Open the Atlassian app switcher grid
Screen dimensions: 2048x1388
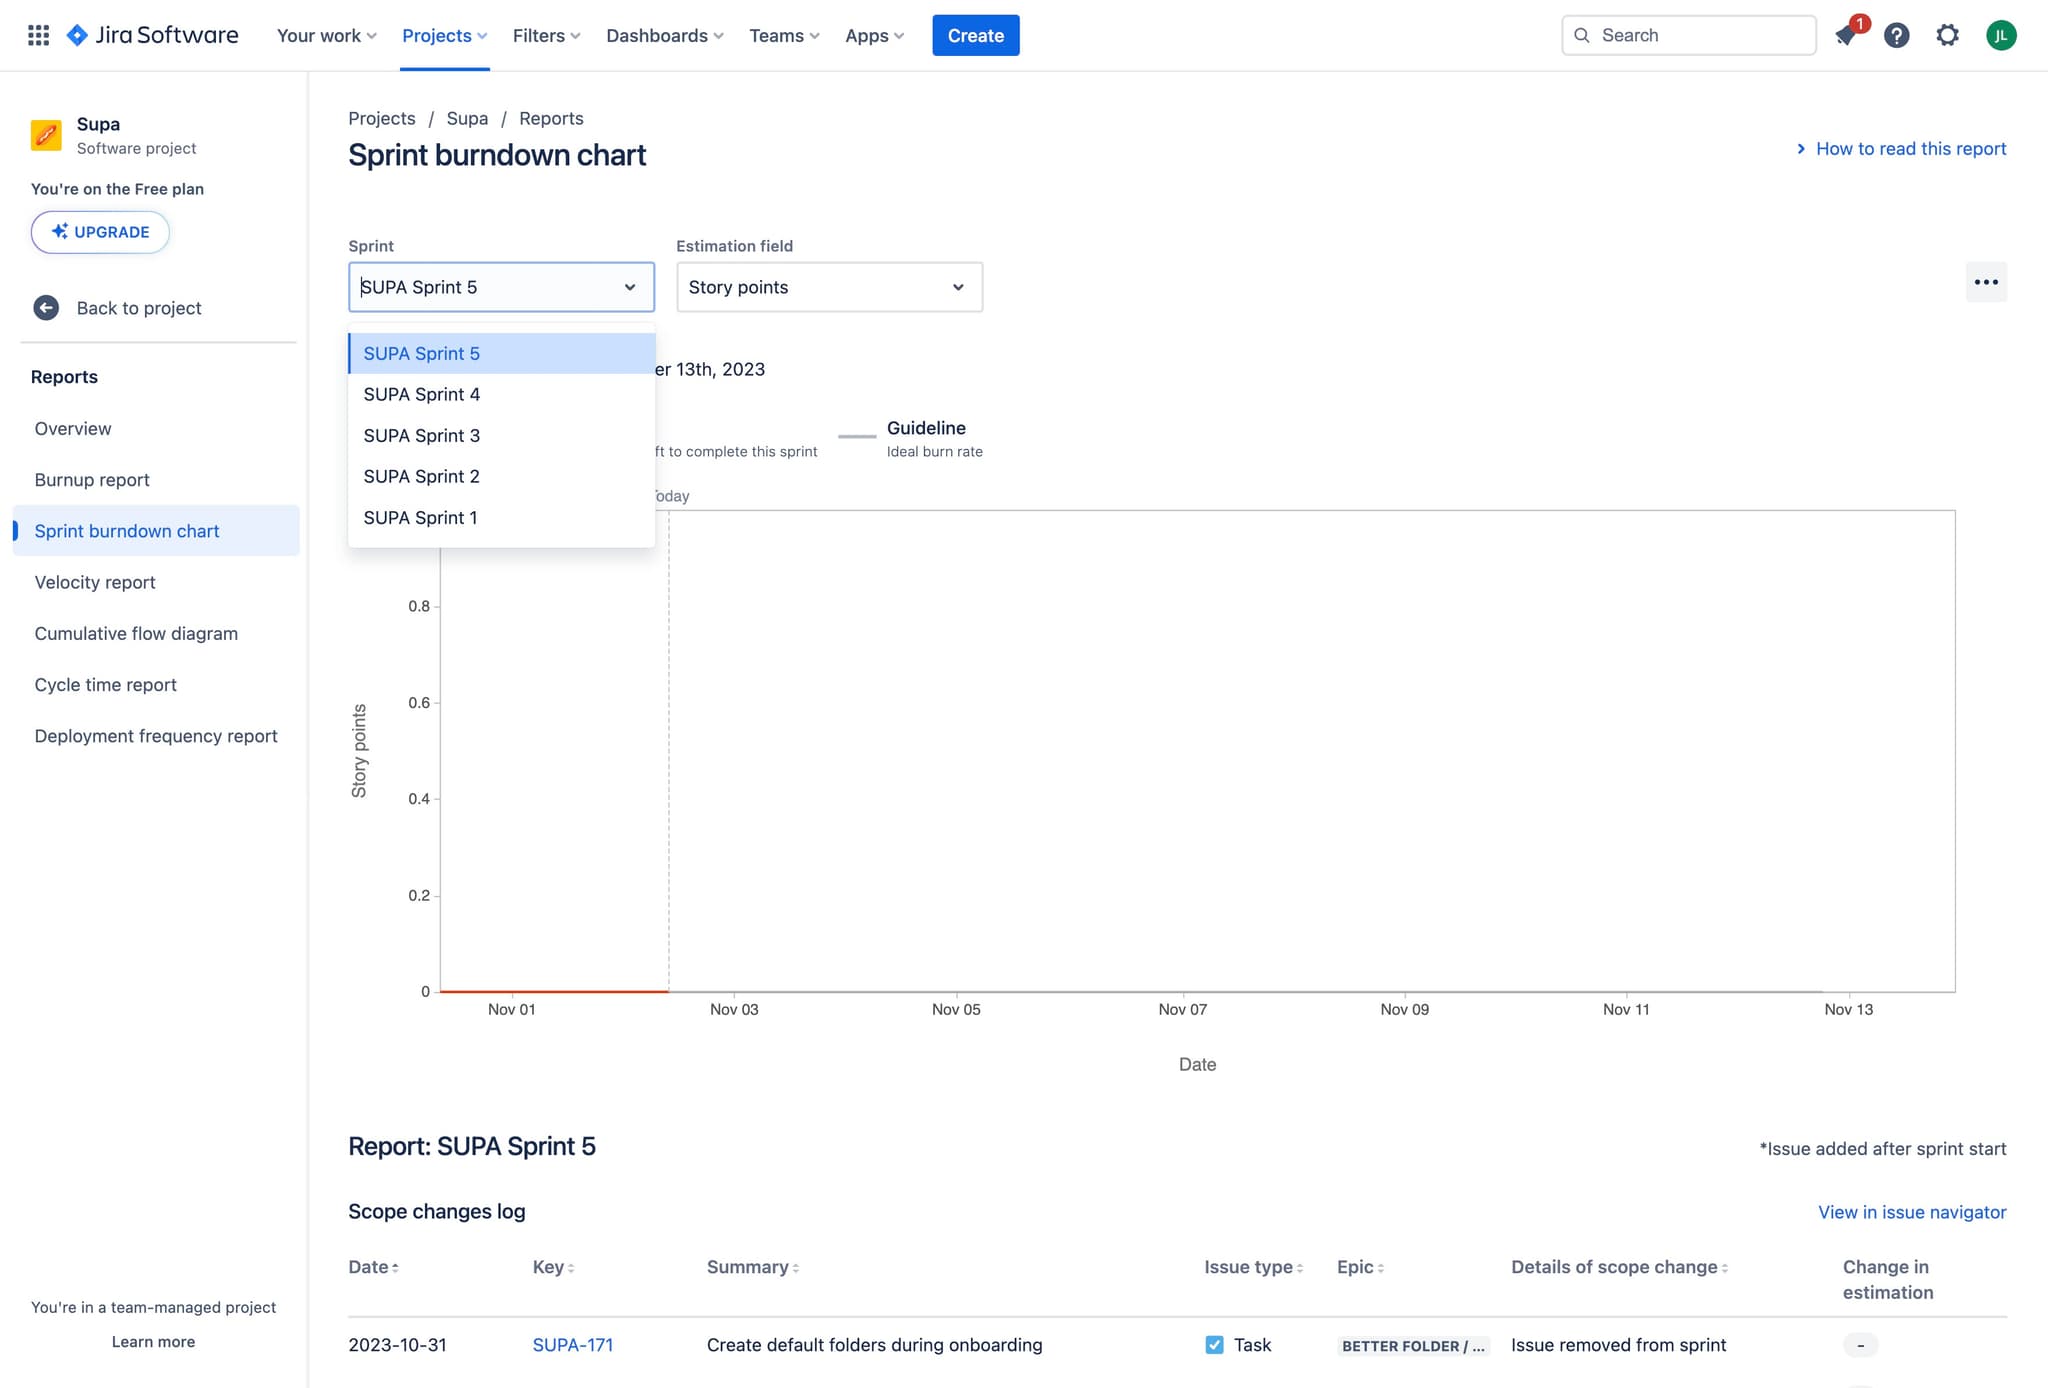[x=38, y=35]
